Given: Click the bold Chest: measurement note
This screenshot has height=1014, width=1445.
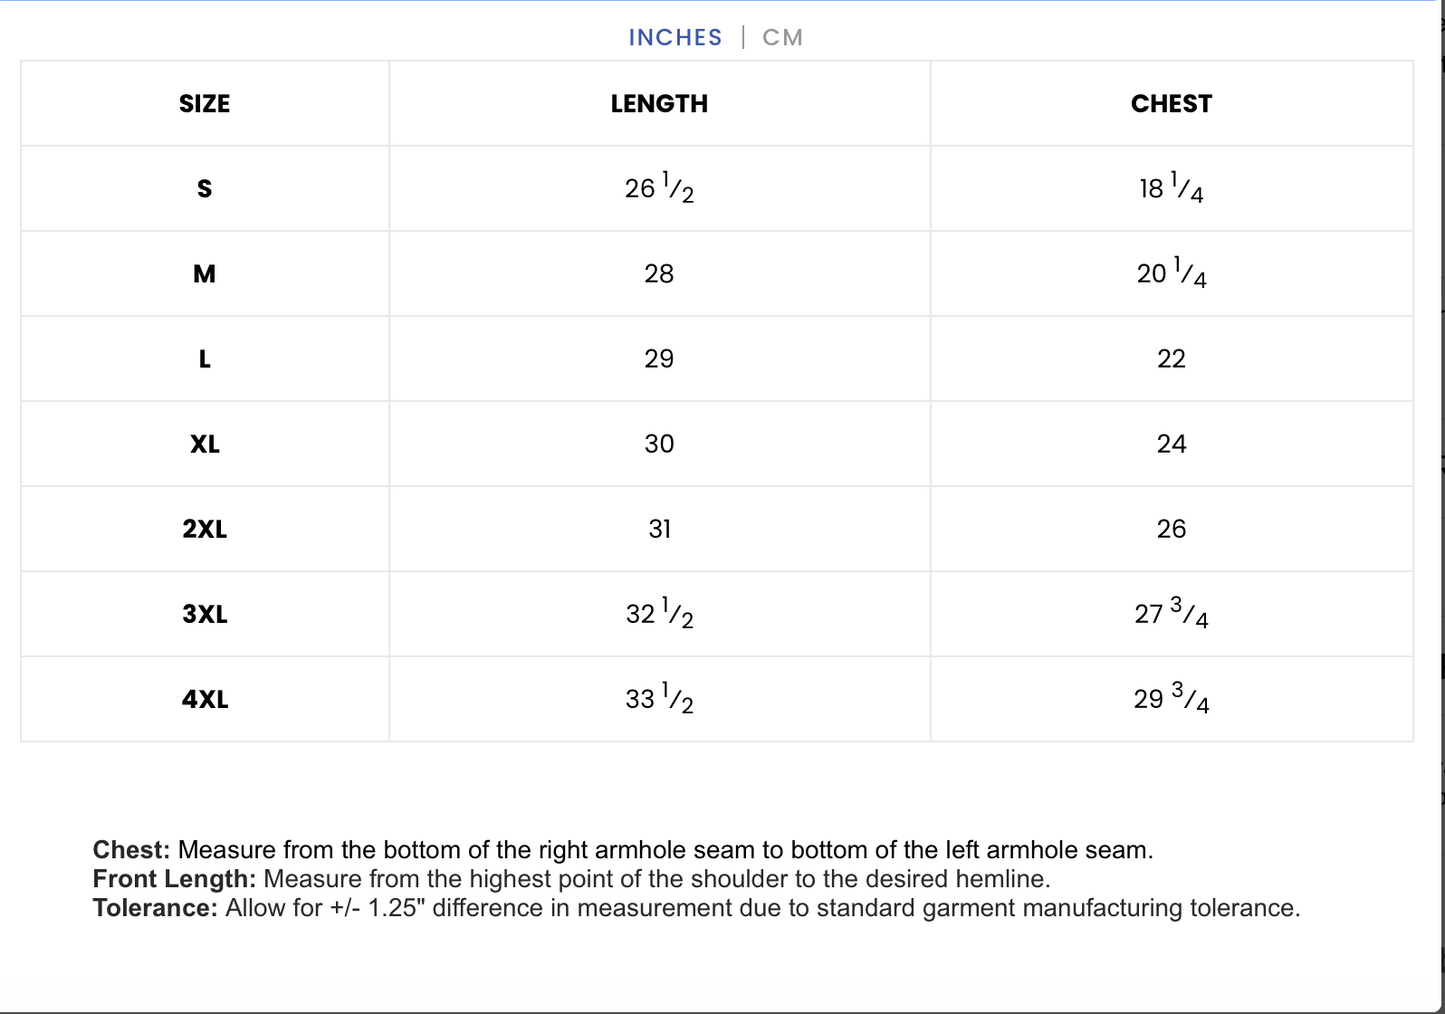Looking at the screenshot, I should pyautogui.click(x=131, y=850).
